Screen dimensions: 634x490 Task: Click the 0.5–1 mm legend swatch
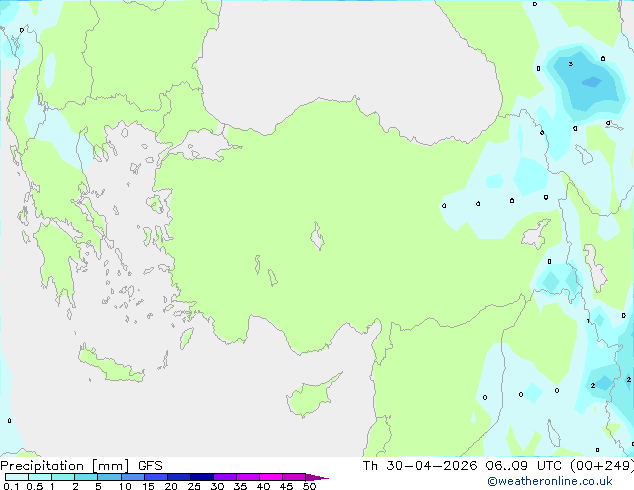pyautogui.click(x=40, y=477)
